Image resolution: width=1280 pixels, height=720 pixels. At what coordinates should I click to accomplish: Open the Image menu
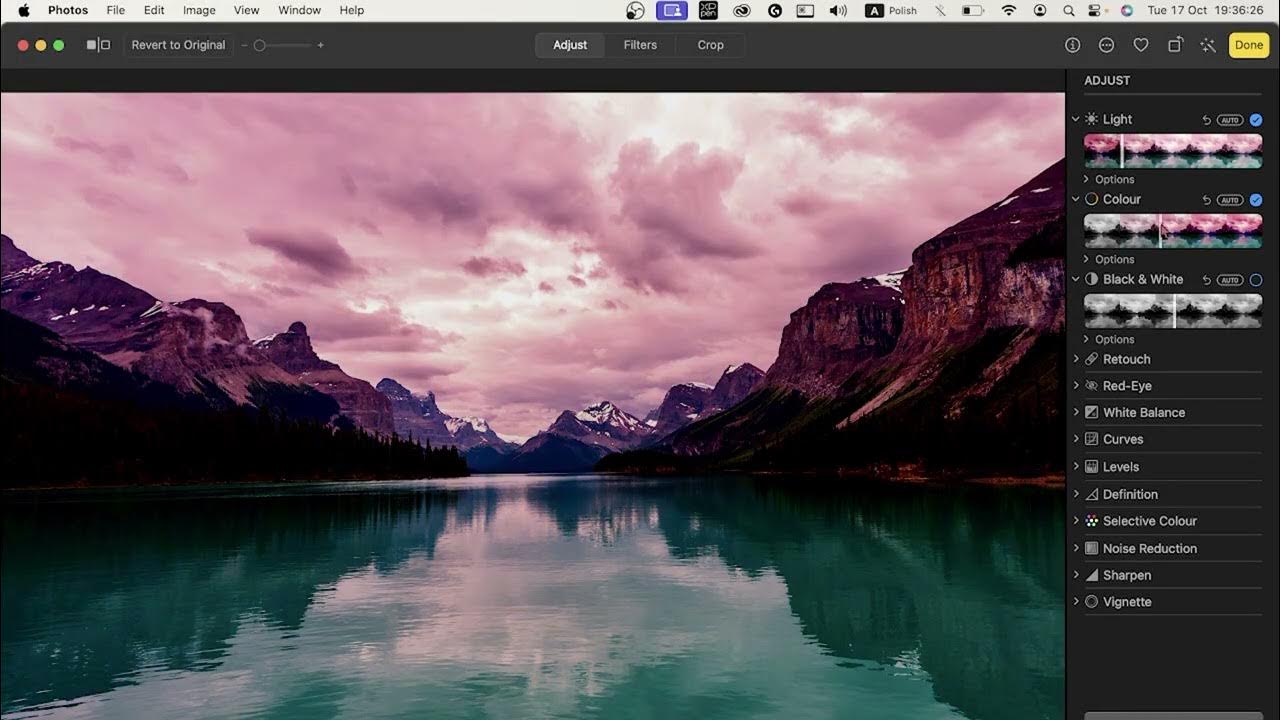[198, 10]
